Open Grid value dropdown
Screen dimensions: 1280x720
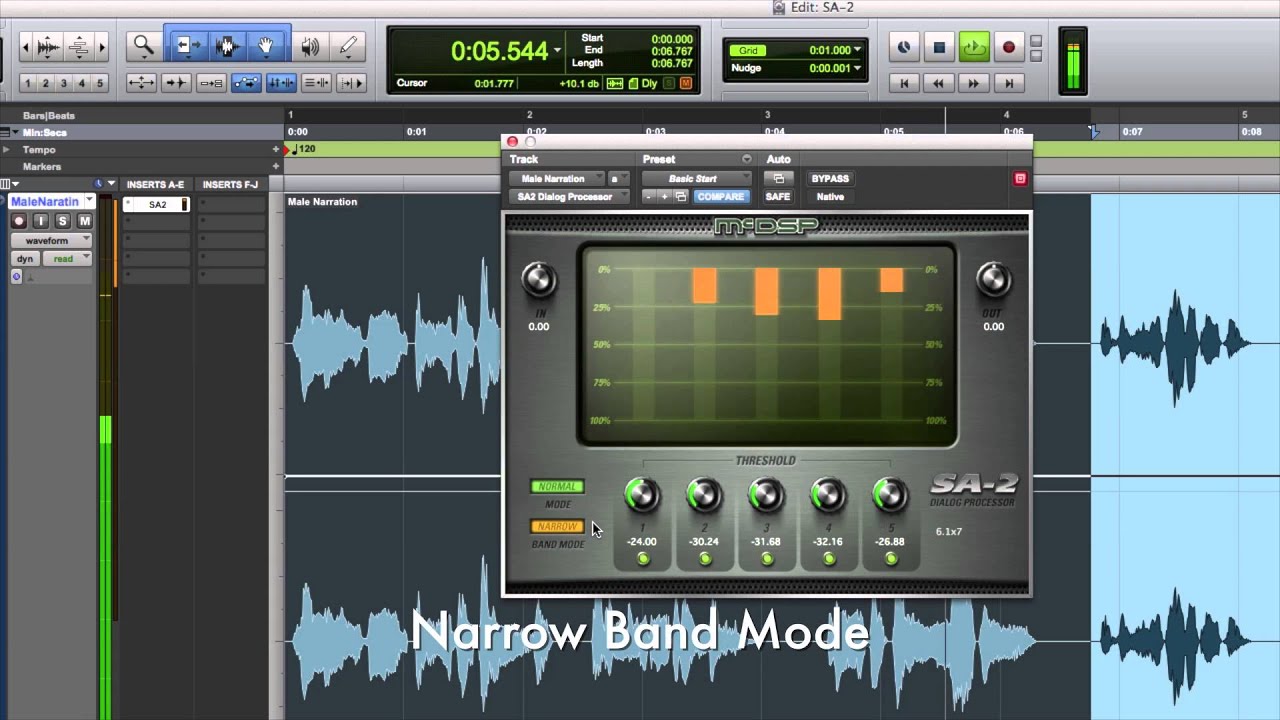(857, 50)
